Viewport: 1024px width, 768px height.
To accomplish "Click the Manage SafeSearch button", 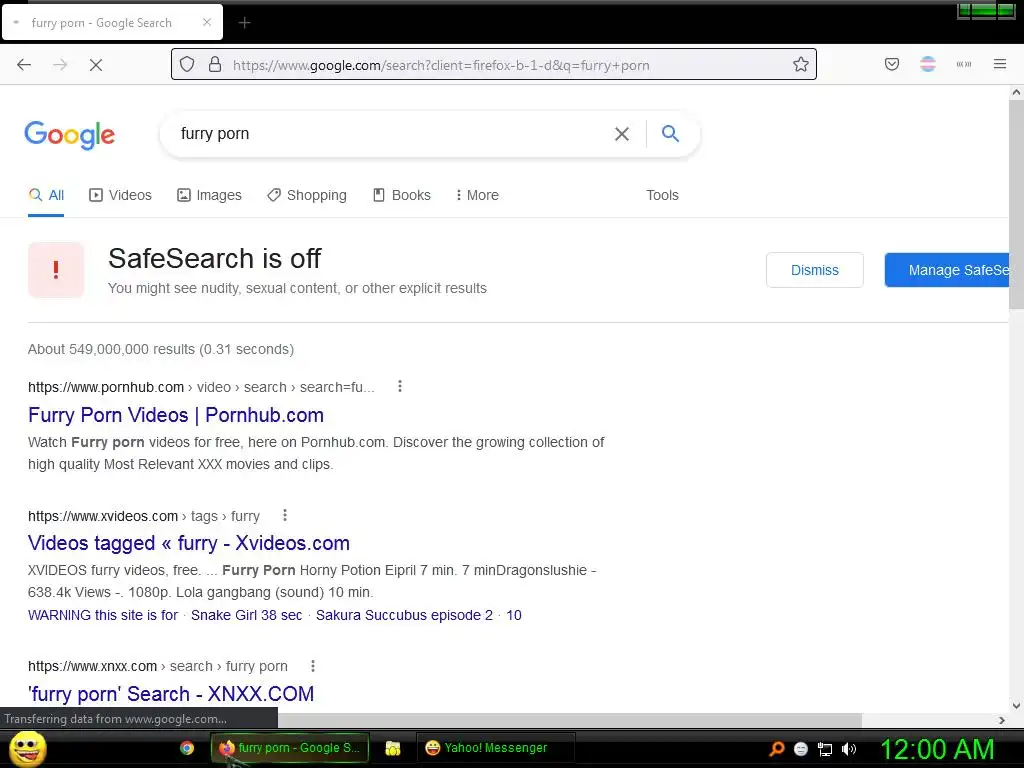I will pyautogui.click(x=947, y=270).
